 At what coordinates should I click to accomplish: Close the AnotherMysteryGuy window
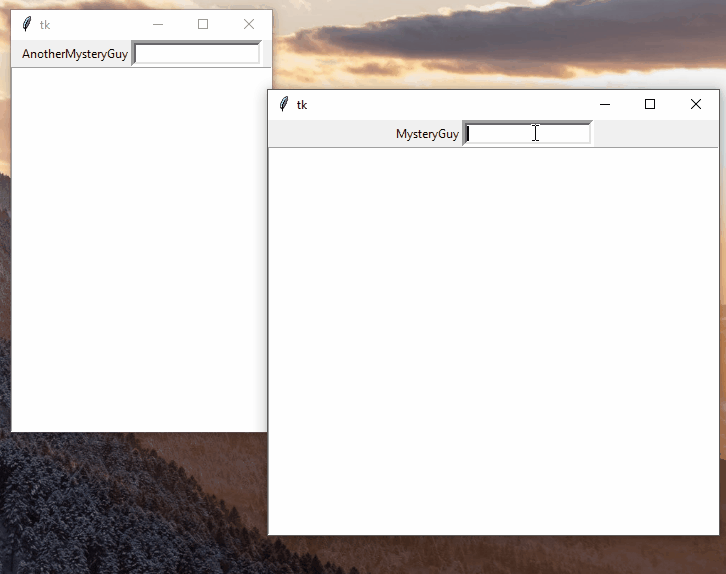pyautogui.click(x=249, y=24)
